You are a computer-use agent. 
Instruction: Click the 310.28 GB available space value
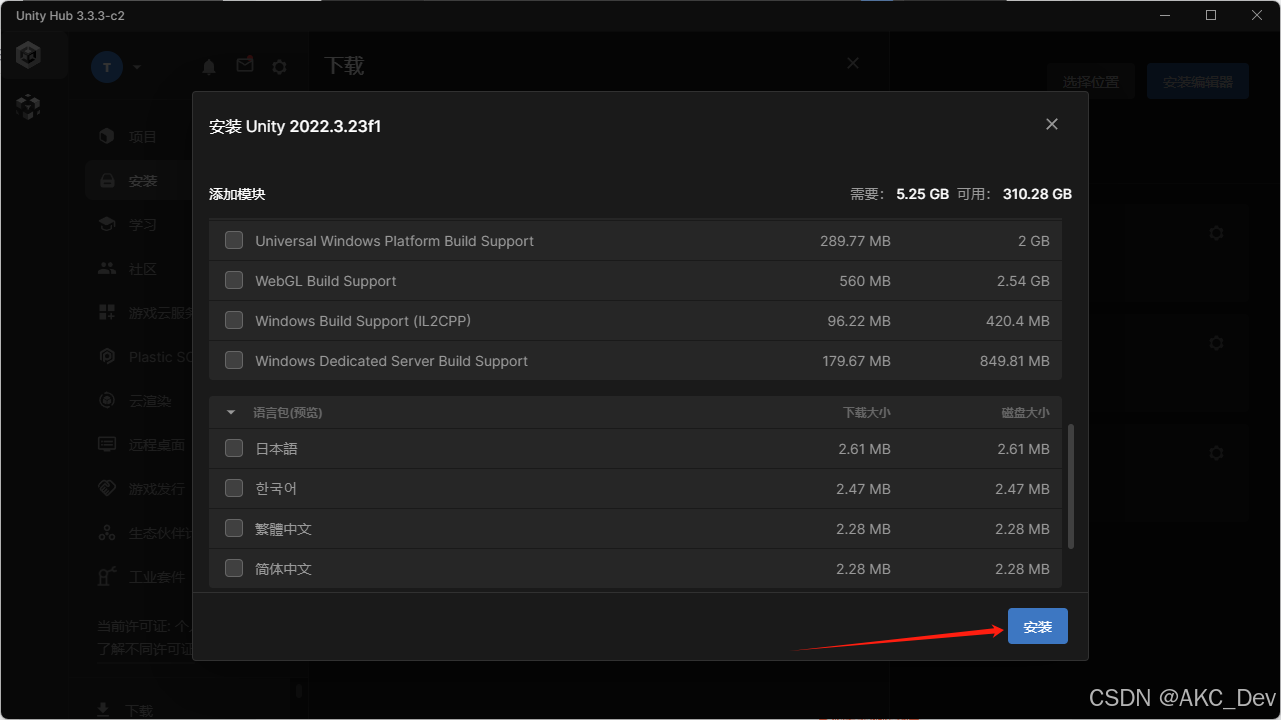point(1037,194)
